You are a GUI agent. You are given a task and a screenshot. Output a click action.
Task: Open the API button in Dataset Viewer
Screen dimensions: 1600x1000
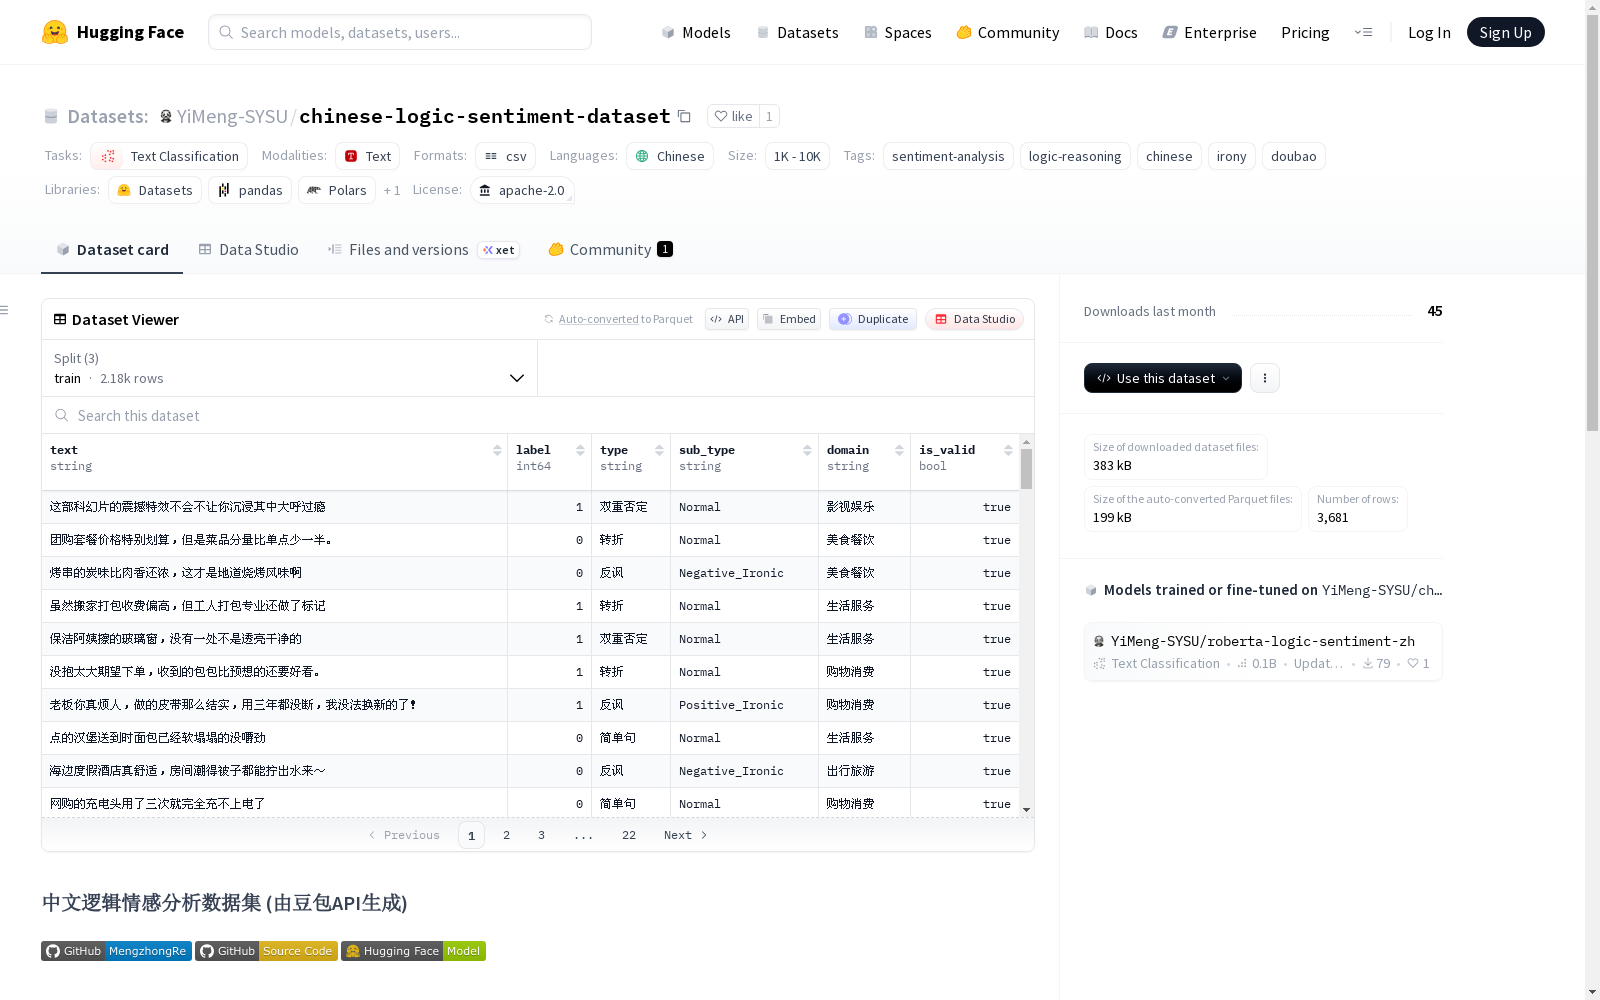(727, 319)
